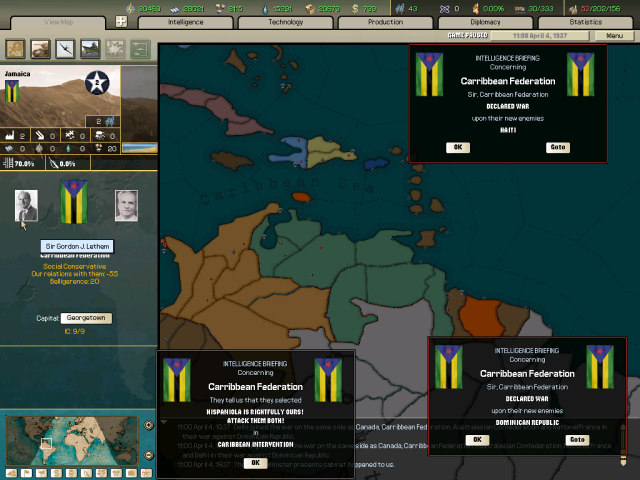Click the rare materials resource icon
The width and height of the screenshot is (640, 480).
coord(220,9)
